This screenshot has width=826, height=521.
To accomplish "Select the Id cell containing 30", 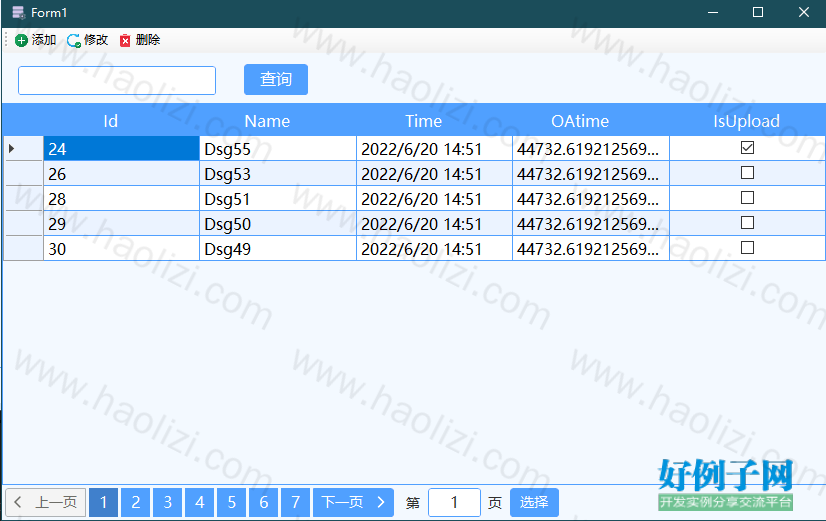I will click(x=121, y=248).
